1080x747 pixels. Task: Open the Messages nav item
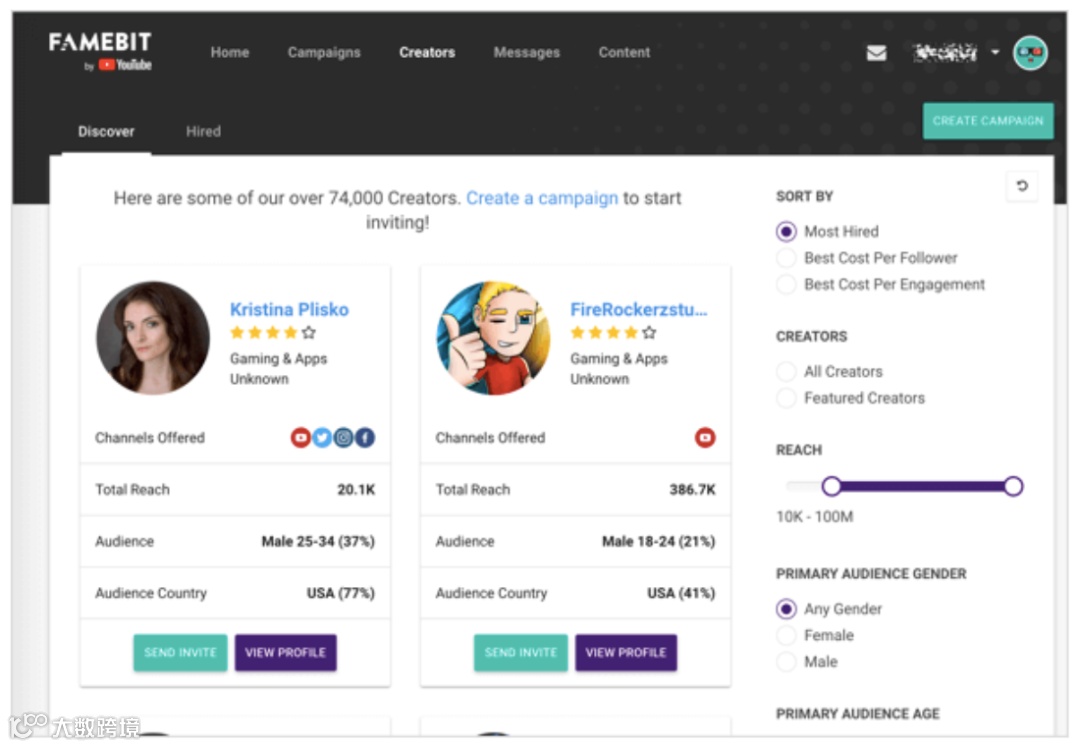(527, 52)
